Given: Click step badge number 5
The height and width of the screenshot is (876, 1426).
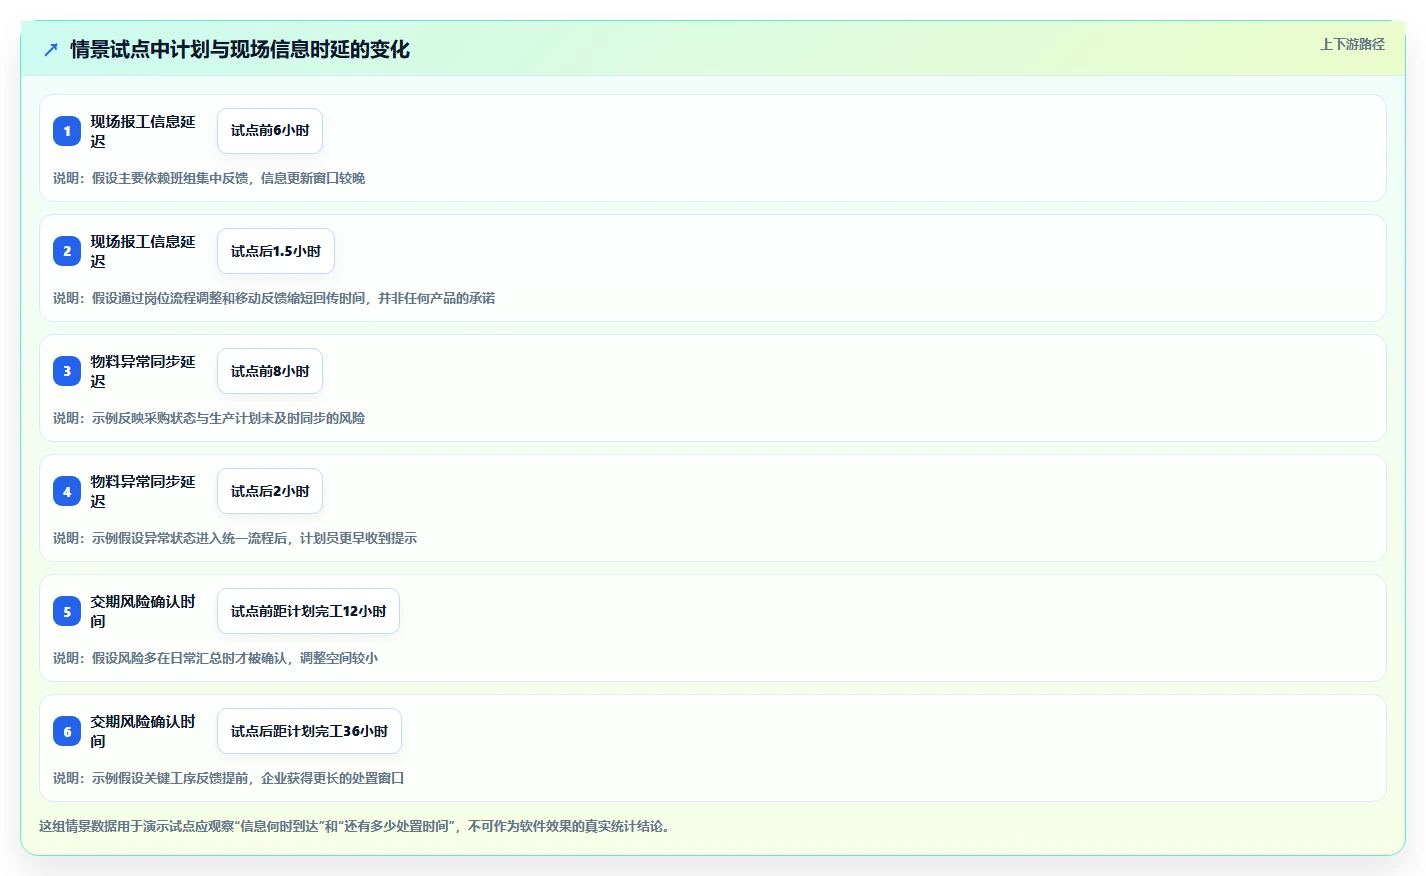Looking at the screenshot, I should [x=67, y=611].
